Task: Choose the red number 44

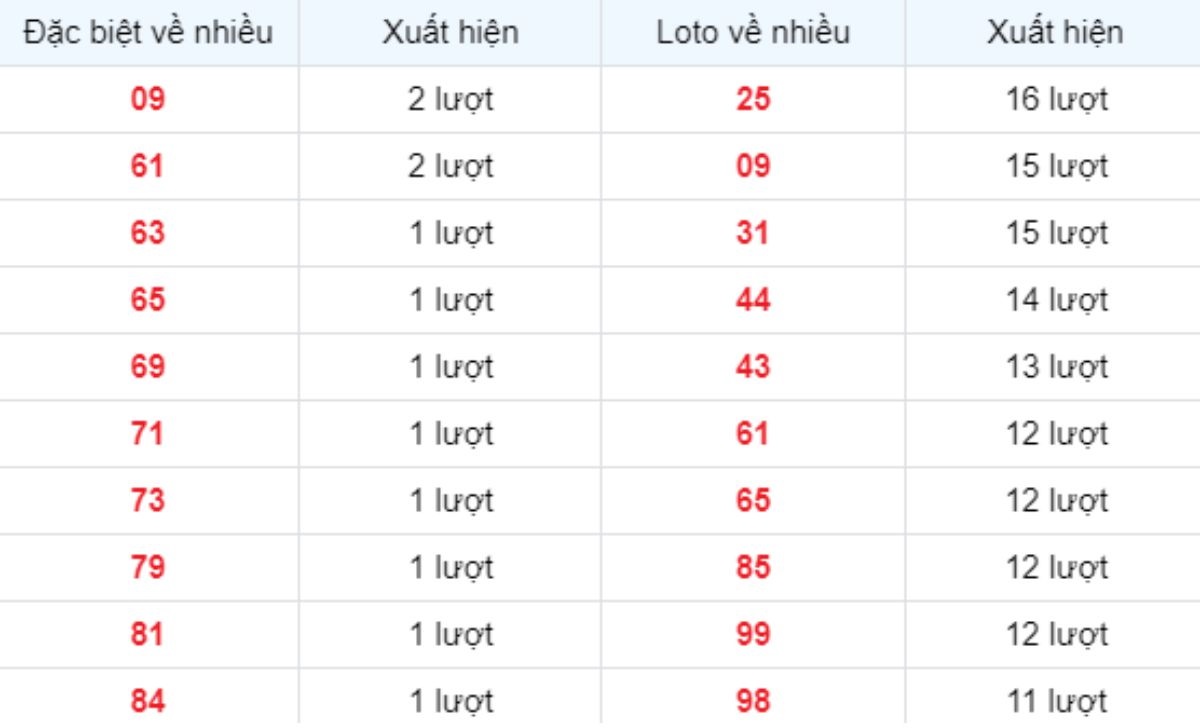Action: coord(753,300)
